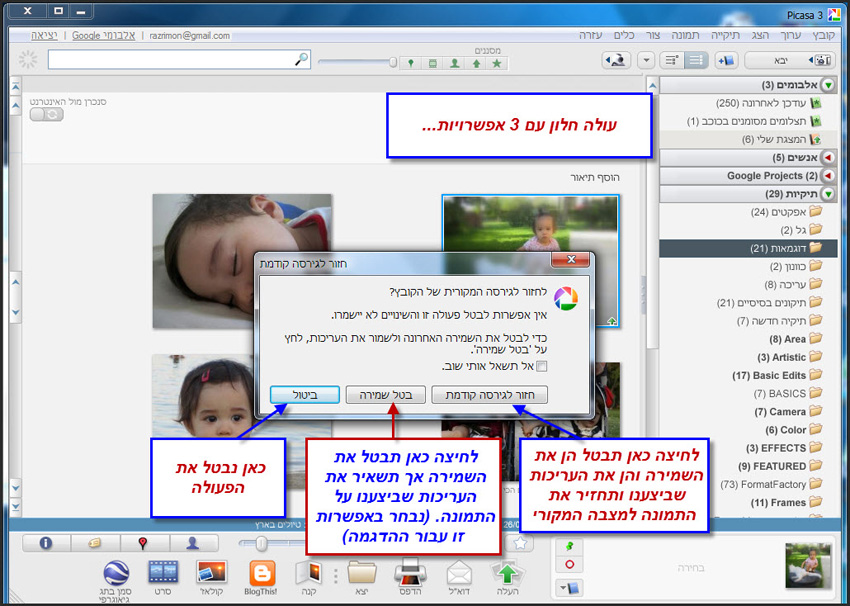Filter by starred photos star icon
Viewport: 850px width, 606px height.
click(x=497, y=63)
